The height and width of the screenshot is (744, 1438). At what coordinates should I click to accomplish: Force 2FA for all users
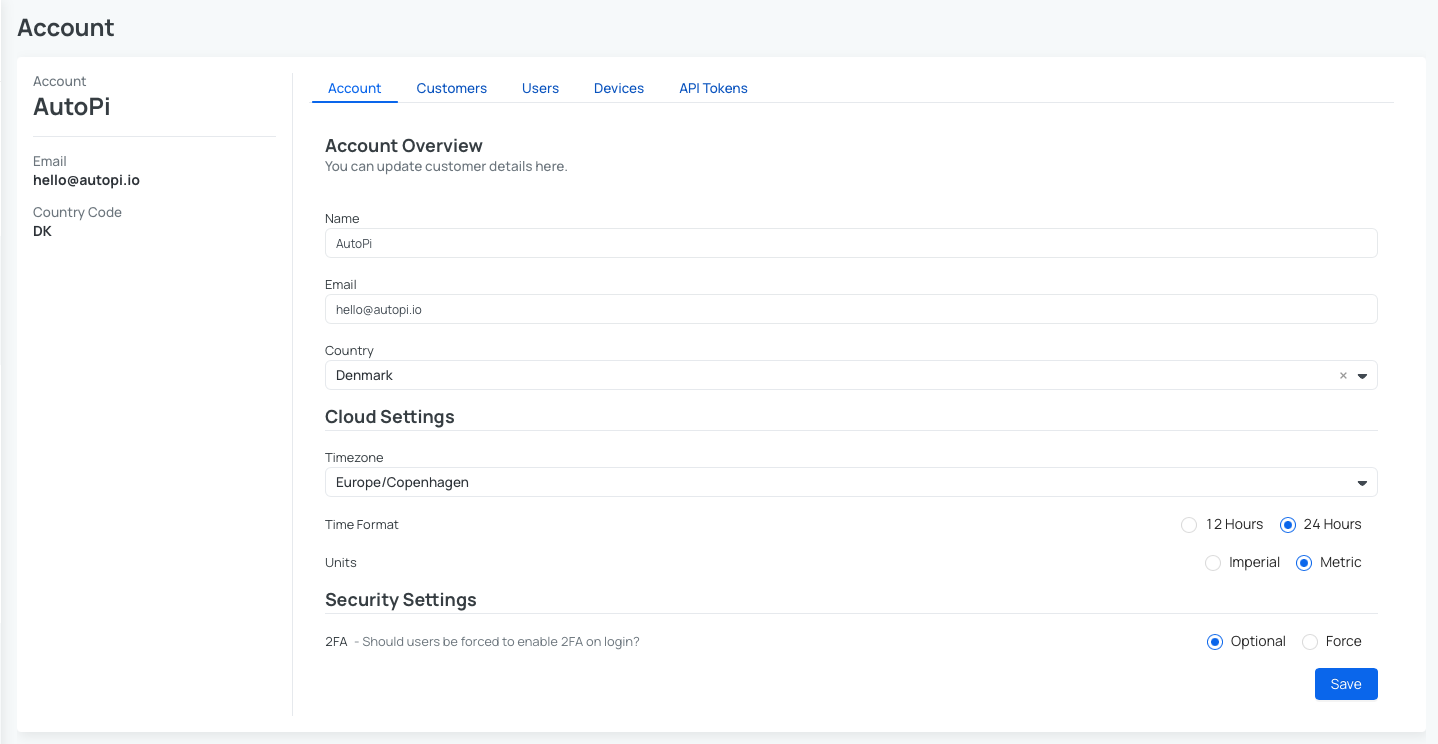click(x=1310, y=641)
